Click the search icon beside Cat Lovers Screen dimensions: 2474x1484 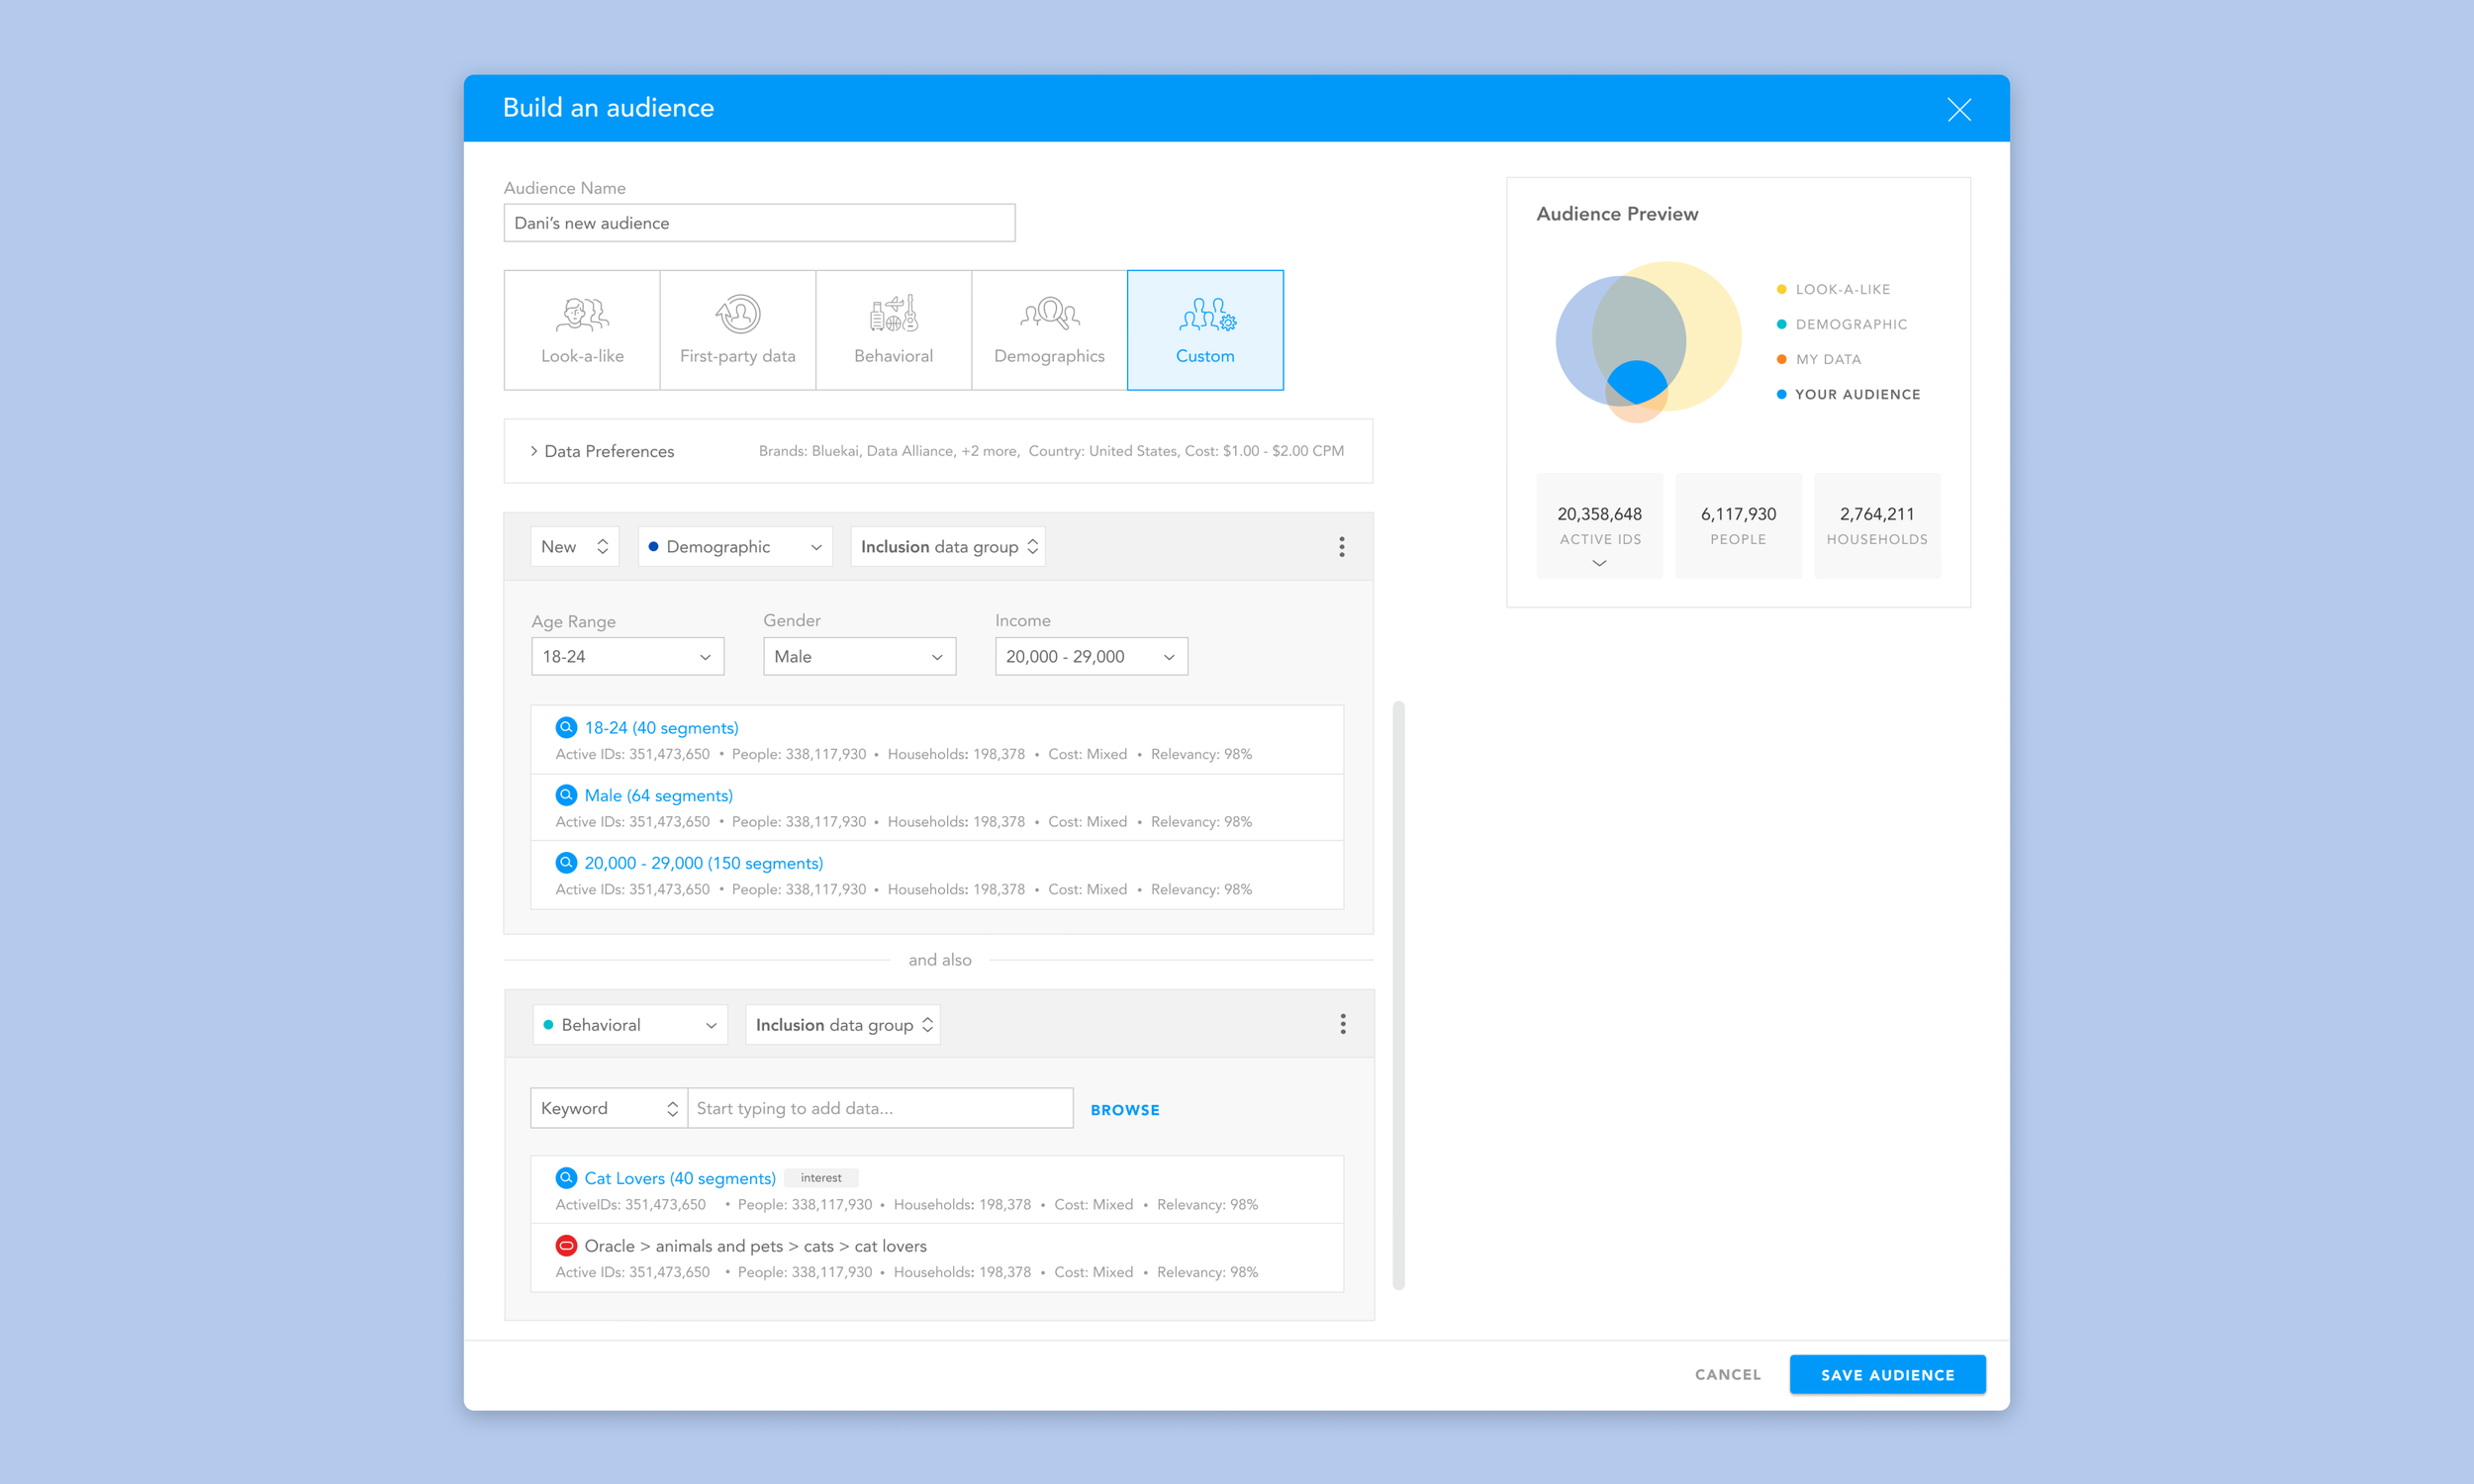tap(566, 1177)
